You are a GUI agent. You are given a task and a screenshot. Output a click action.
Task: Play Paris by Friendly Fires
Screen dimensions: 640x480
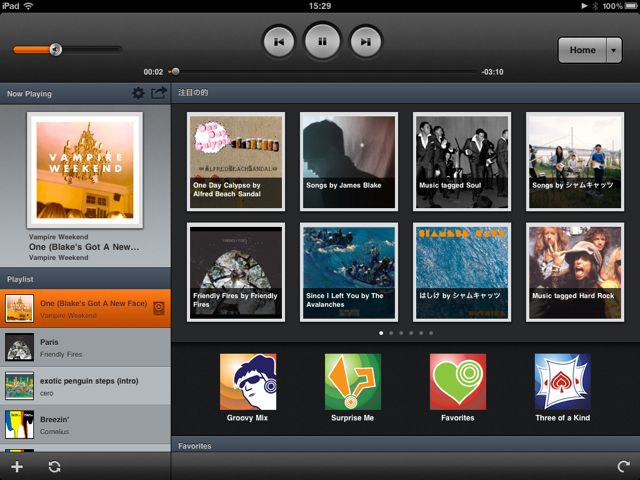[85, 347]
